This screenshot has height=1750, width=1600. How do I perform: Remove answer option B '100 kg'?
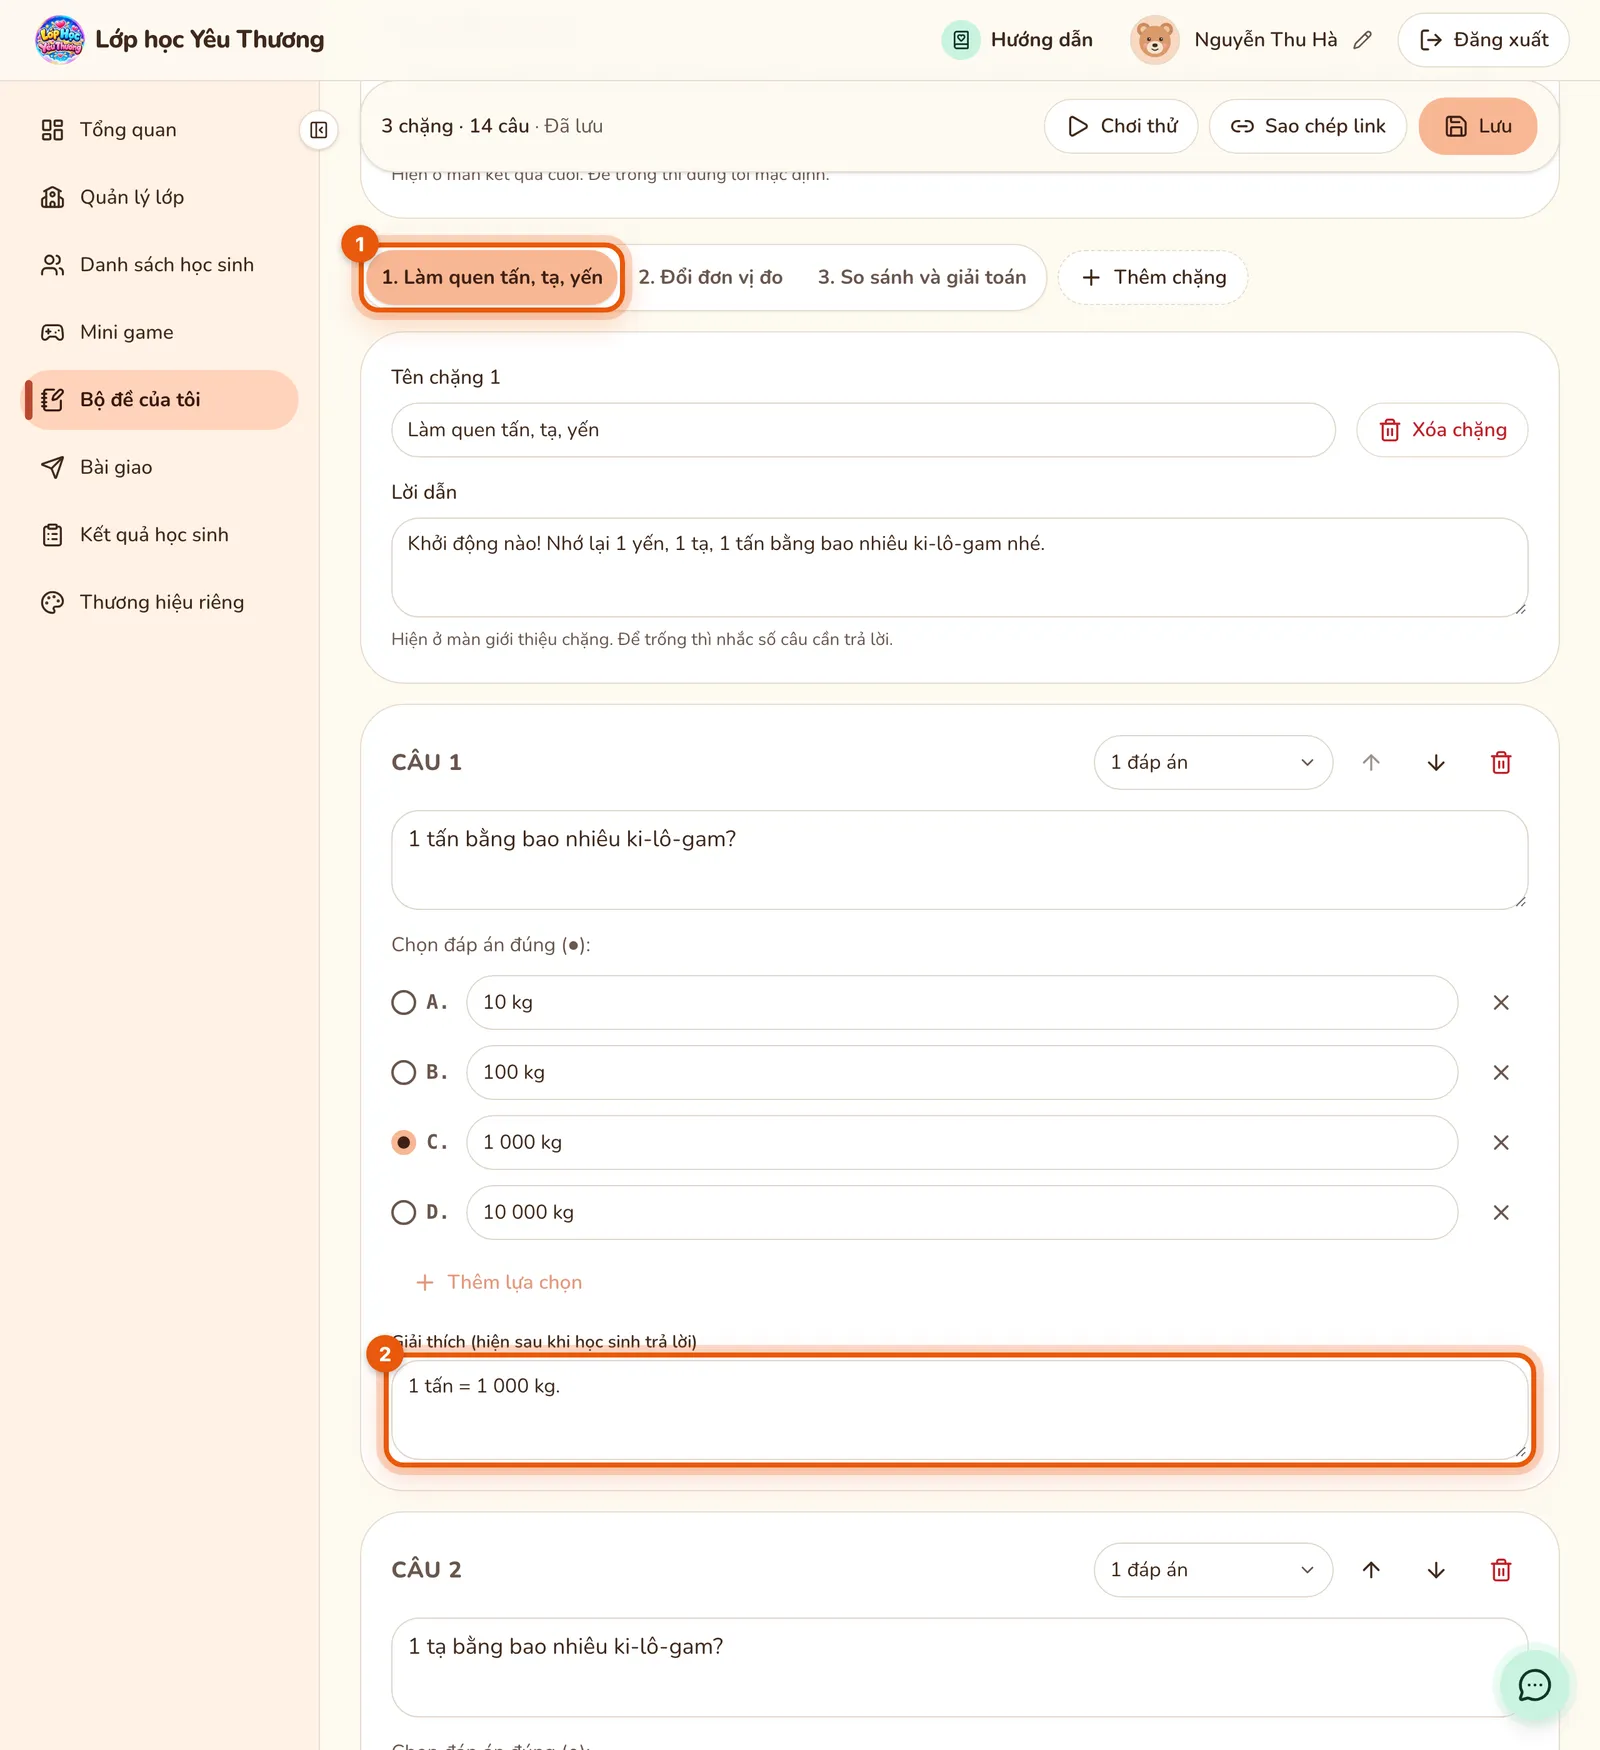coord(1501,1072)
